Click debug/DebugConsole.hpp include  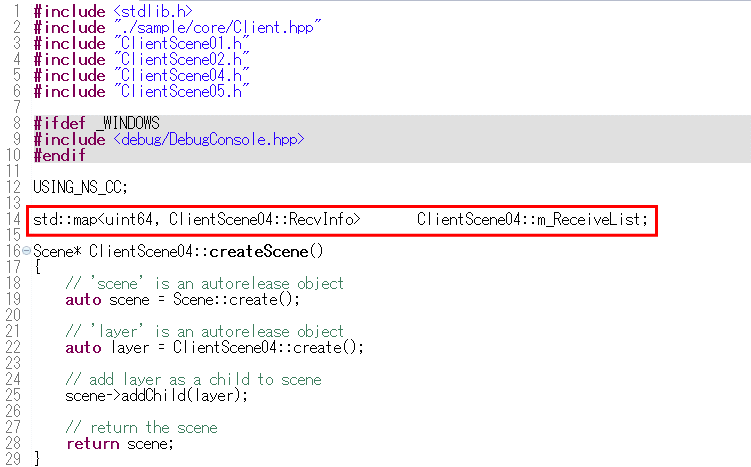(209, 139)
